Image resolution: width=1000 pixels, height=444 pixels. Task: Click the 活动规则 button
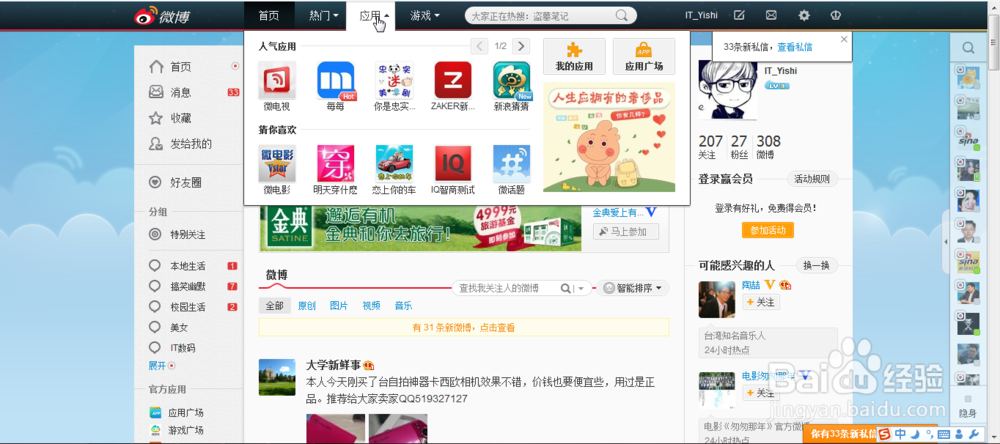click(812, 179)
